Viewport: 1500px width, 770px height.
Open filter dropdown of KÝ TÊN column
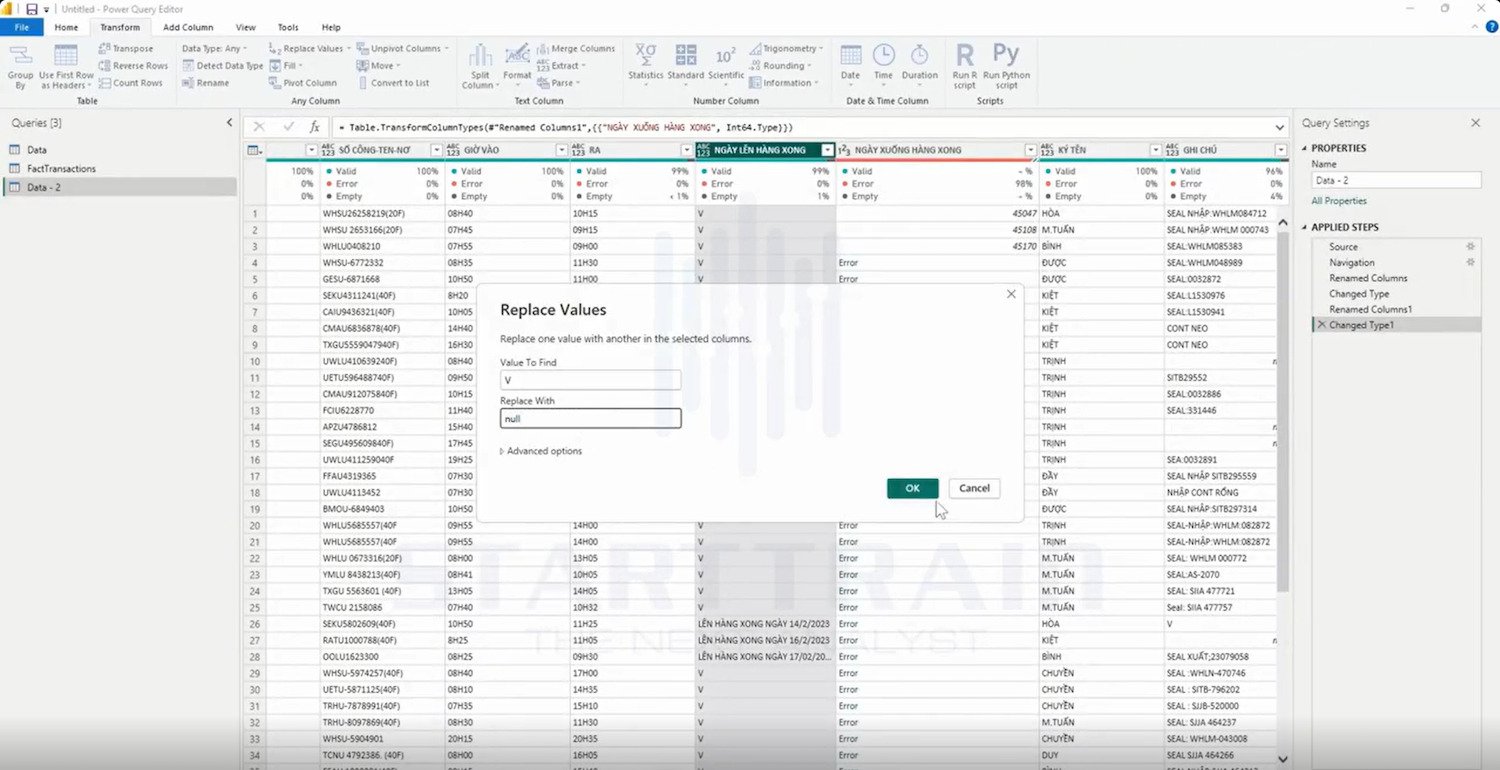(x=1155, y=150)
